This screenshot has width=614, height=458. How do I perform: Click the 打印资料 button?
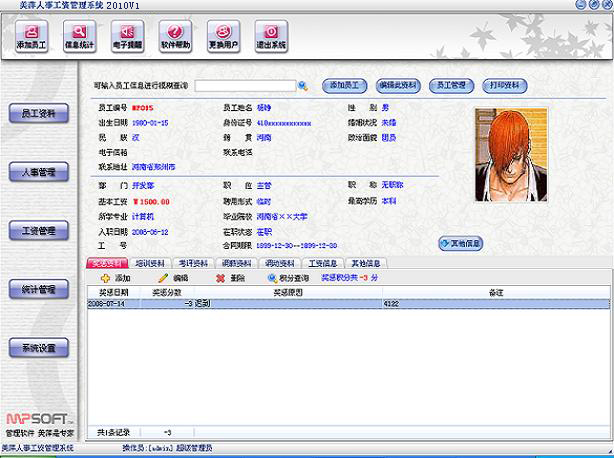pyautogui.click(x=504, y=86)
